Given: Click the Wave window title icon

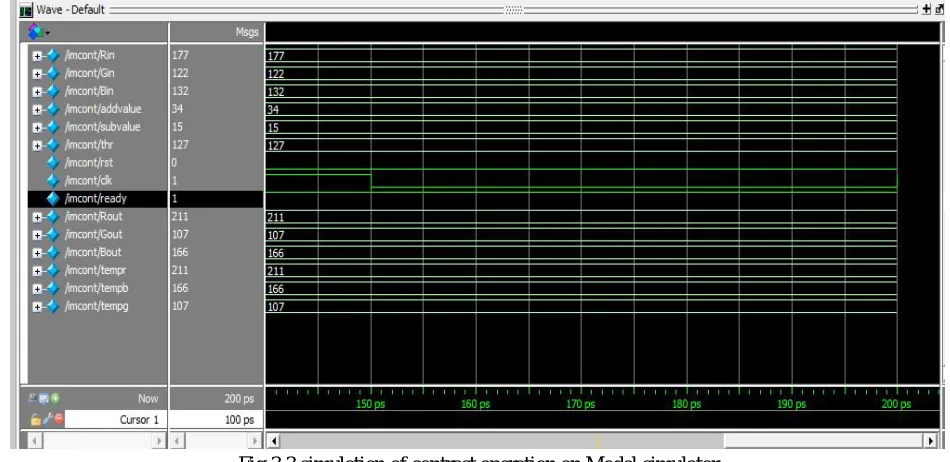Looking at the screenshot, I should 27,10.
